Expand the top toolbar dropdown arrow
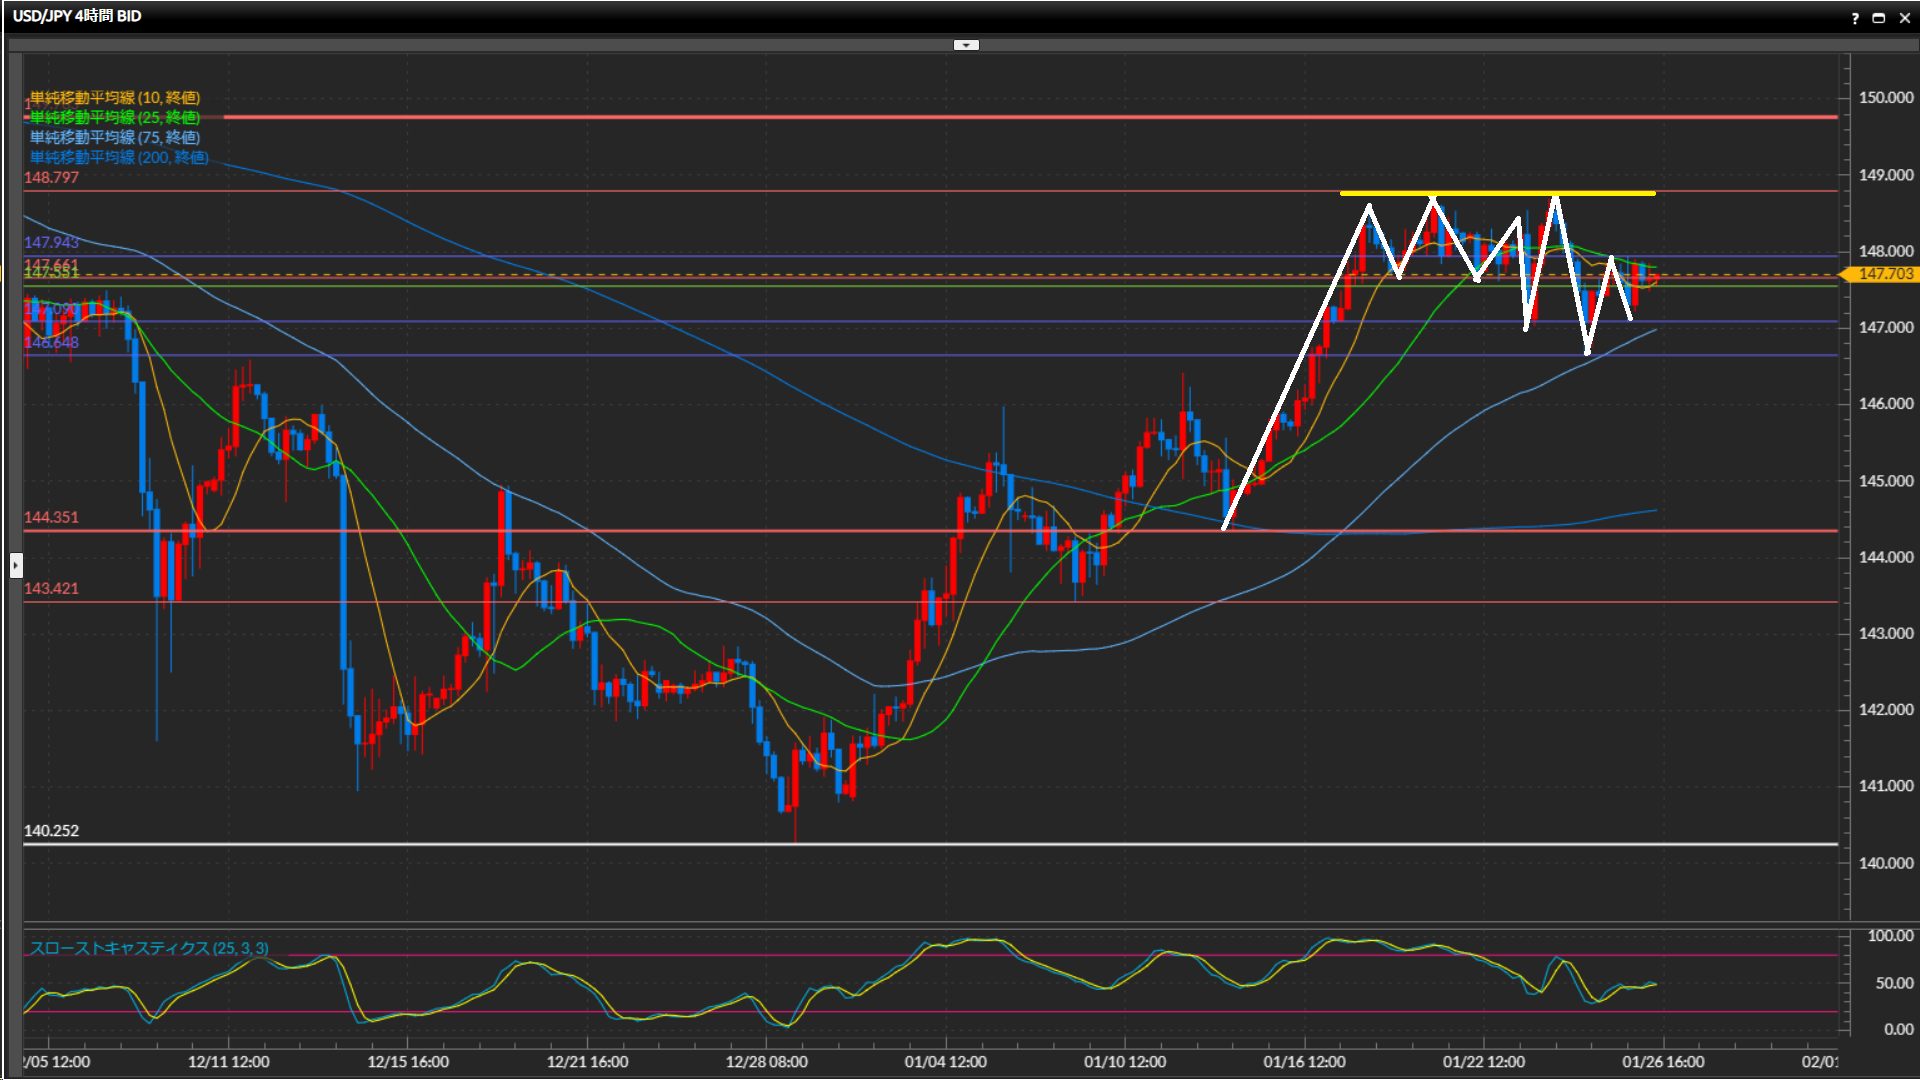Image resolution: width=1920 pixels, height=1080 pixels. tap(966, 45)
